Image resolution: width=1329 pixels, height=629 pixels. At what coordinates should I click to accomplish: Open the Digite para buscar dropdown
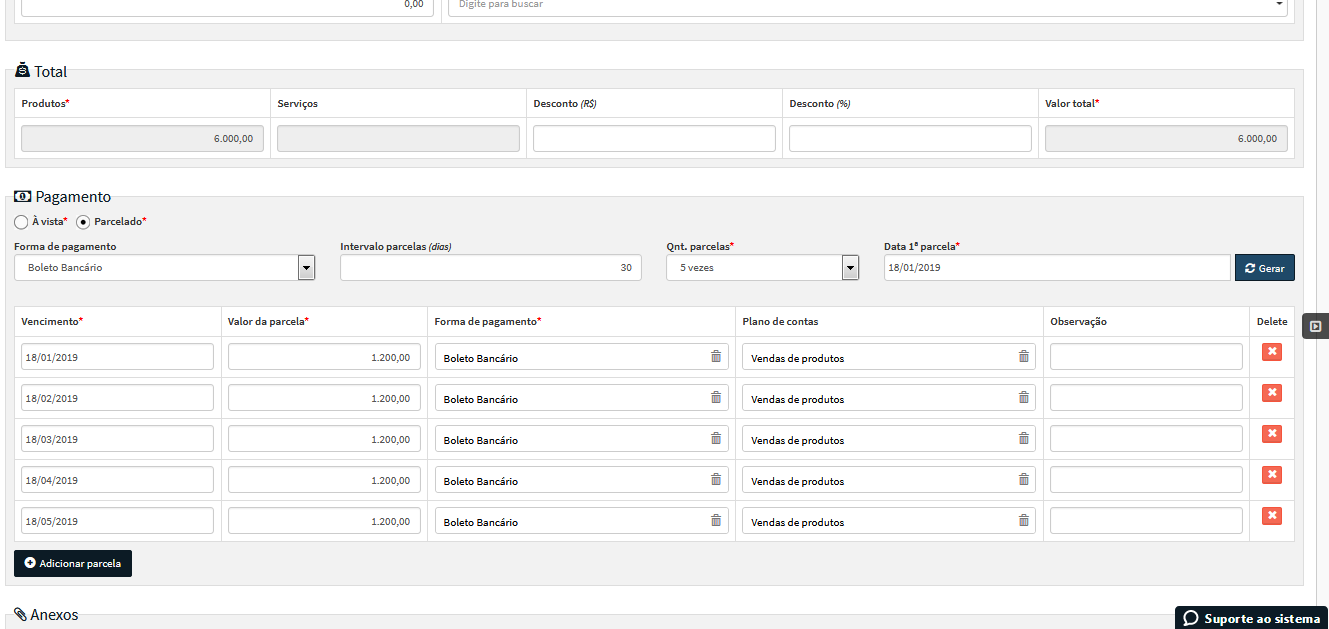[x=868, y=5]
